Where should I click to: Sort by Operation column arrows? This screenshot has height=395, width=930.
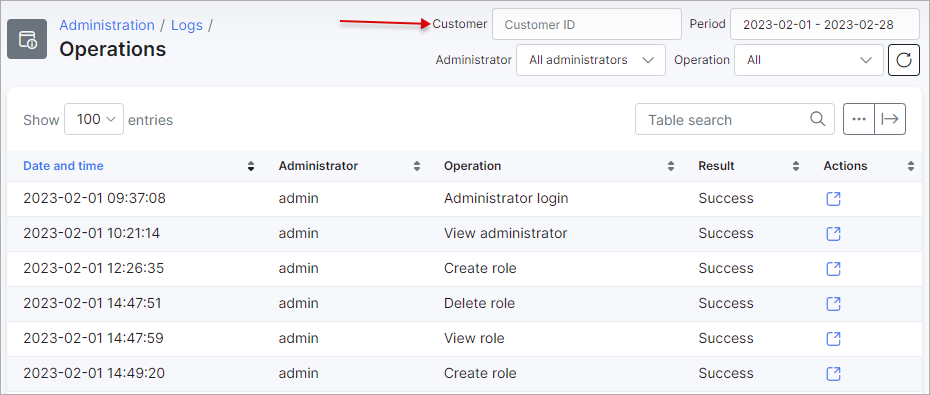point(671,167)
